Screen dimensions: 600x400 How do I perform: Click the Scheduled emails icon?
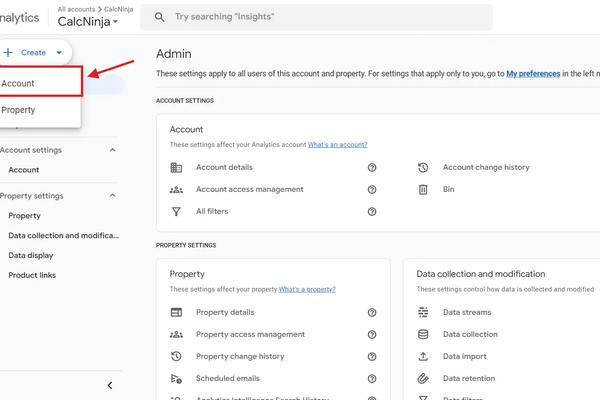(x=176, y=379)
